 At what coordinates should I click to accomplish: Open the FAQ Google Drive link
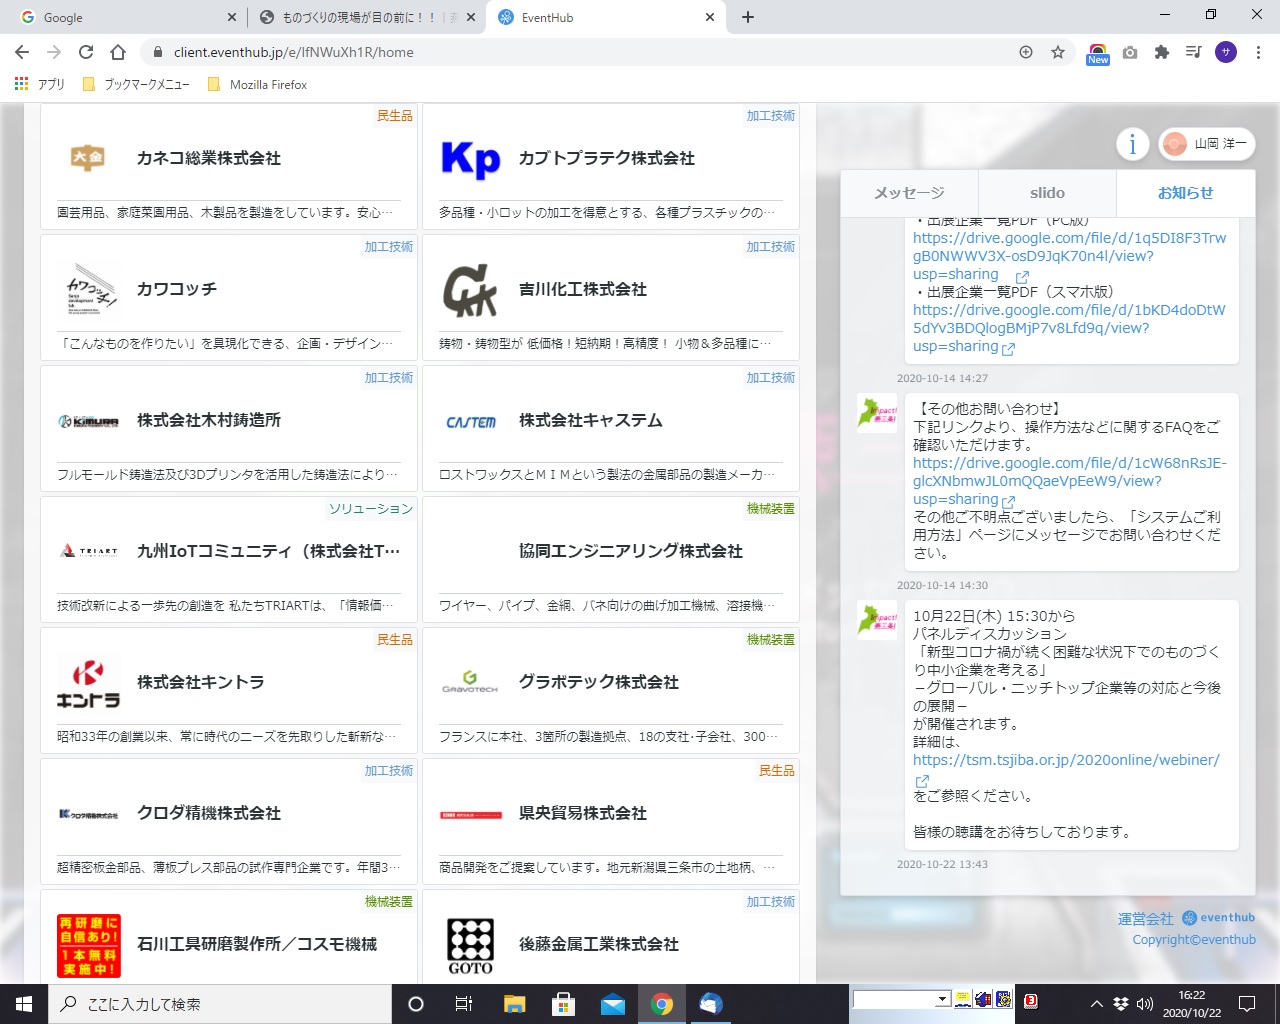(x=1069, y=481)
